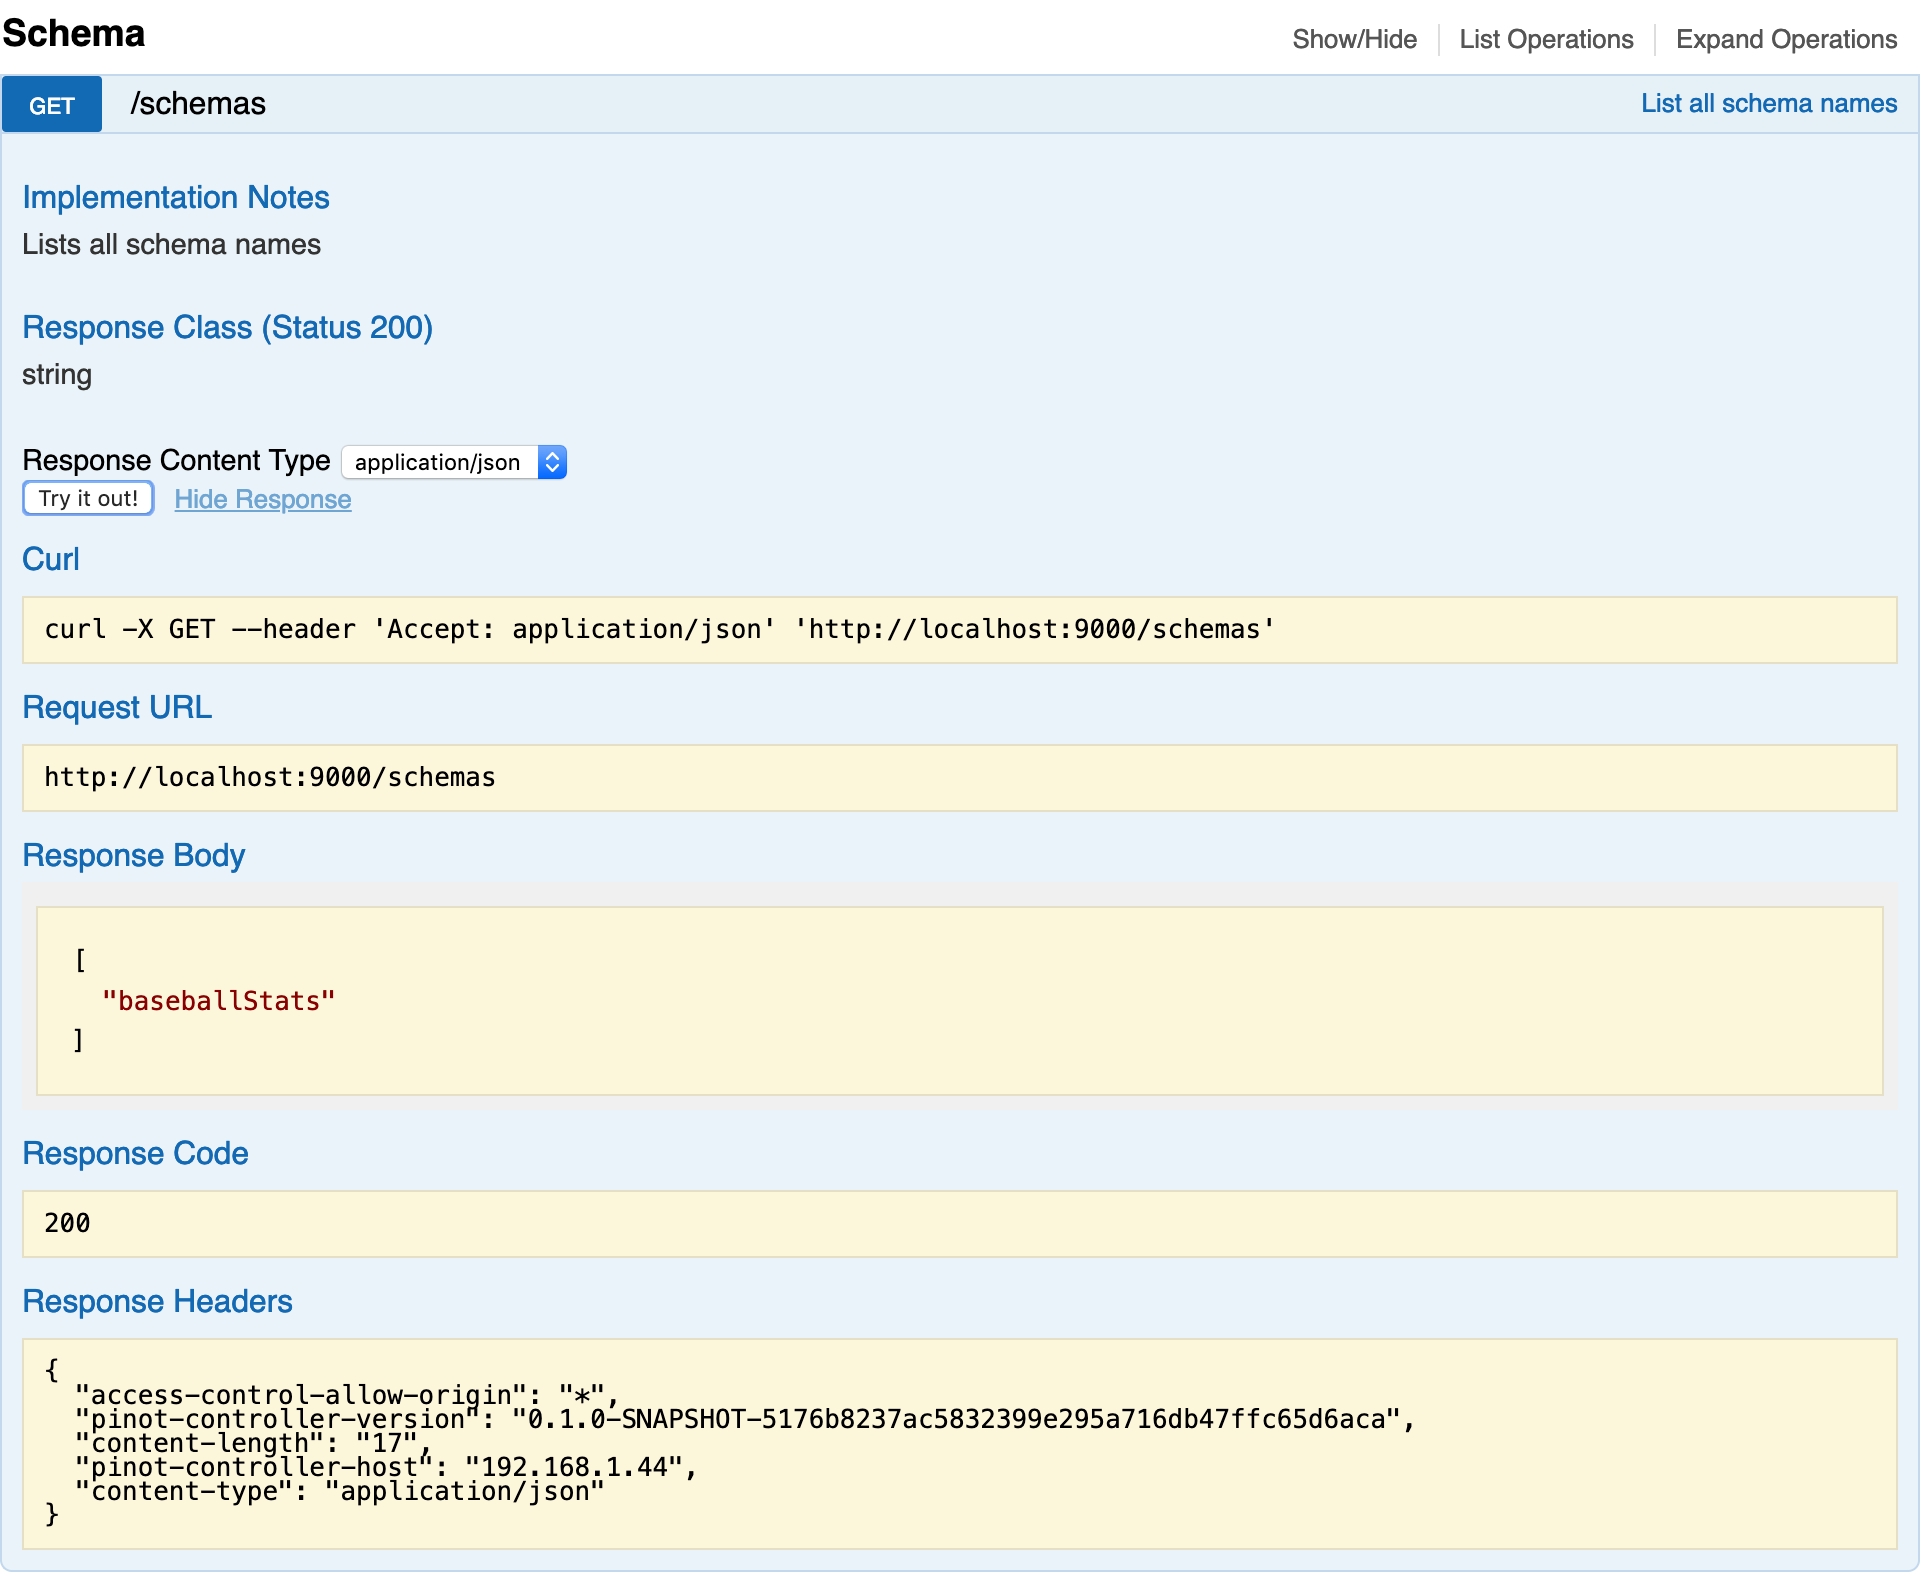The height and width of the screenshot is (1576, 1924).
Task: Click the dropdown stepper arrows icon
Action: click(552, 462)
